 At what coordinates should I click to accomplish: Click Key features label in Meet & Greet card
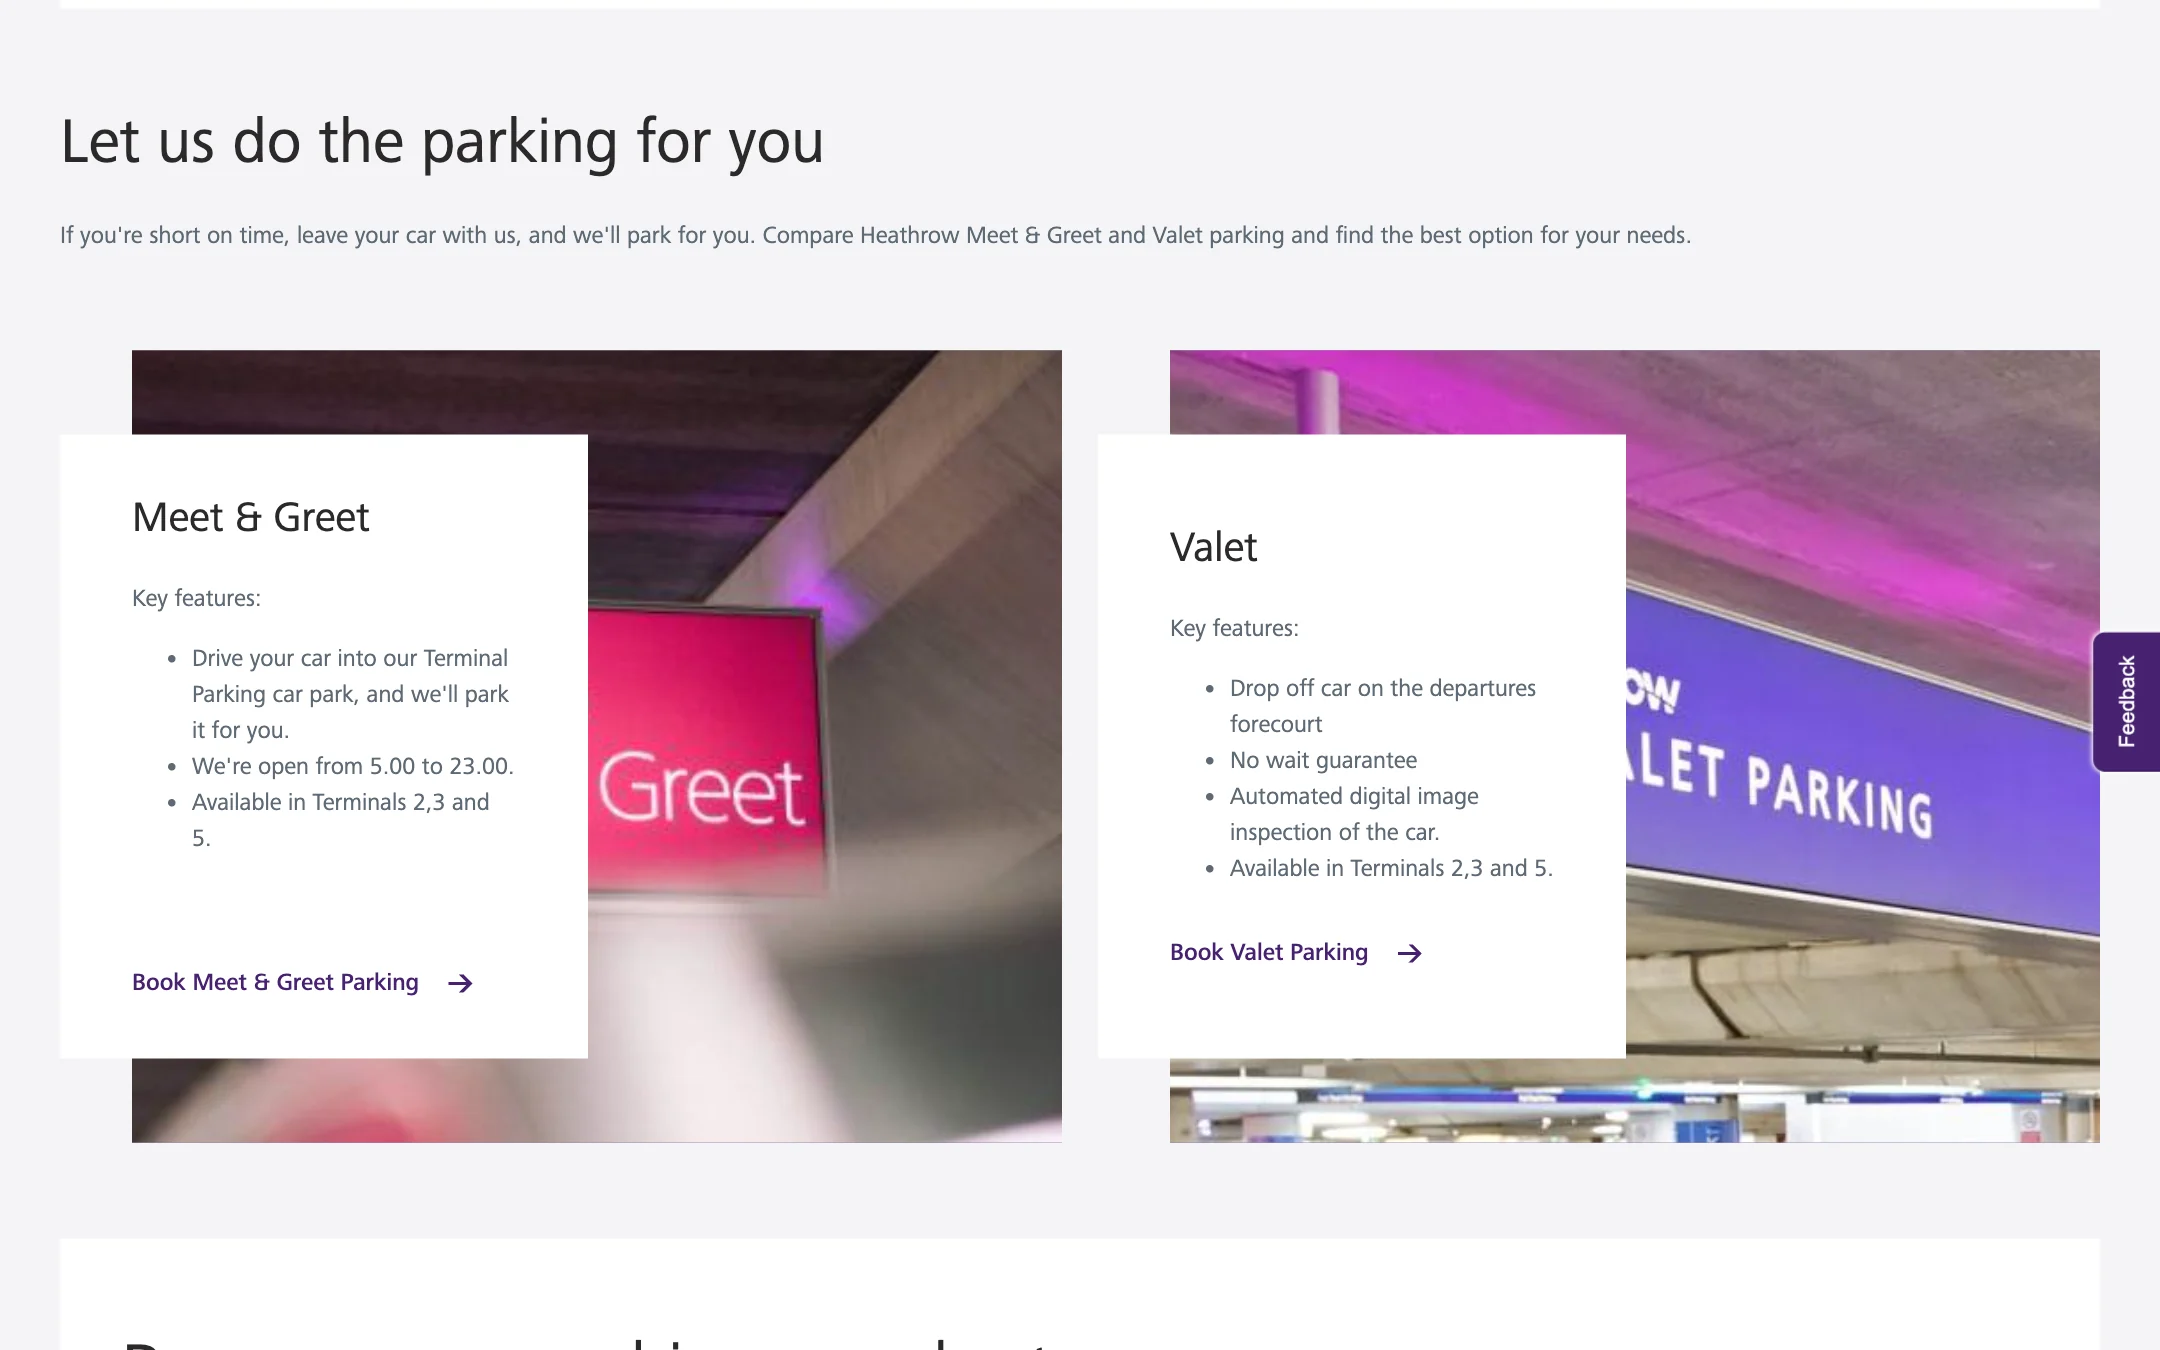coord(196,598)
